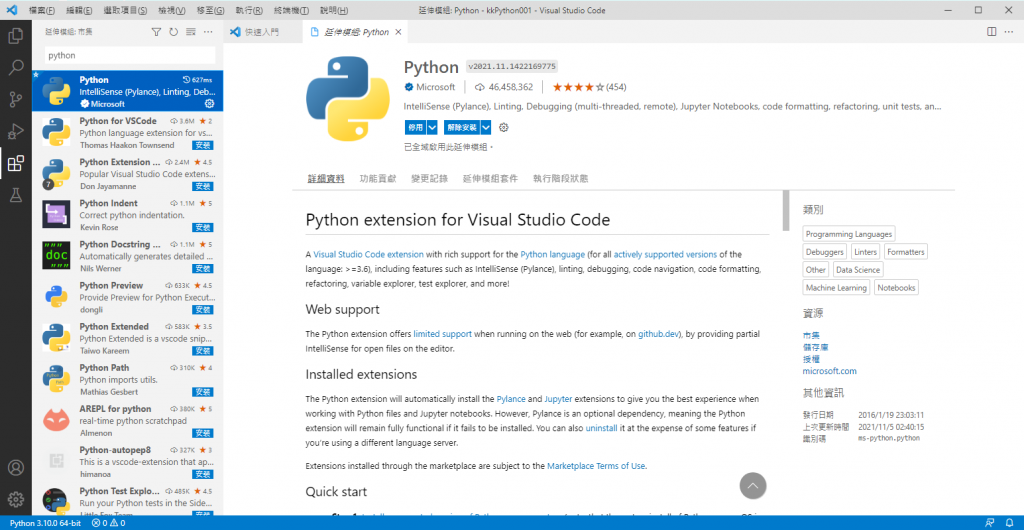Expand the 解除安裝 (Uninstall) dropdown arrow
The width and height of the screenshot is (1024, 530).
point(485,127)
